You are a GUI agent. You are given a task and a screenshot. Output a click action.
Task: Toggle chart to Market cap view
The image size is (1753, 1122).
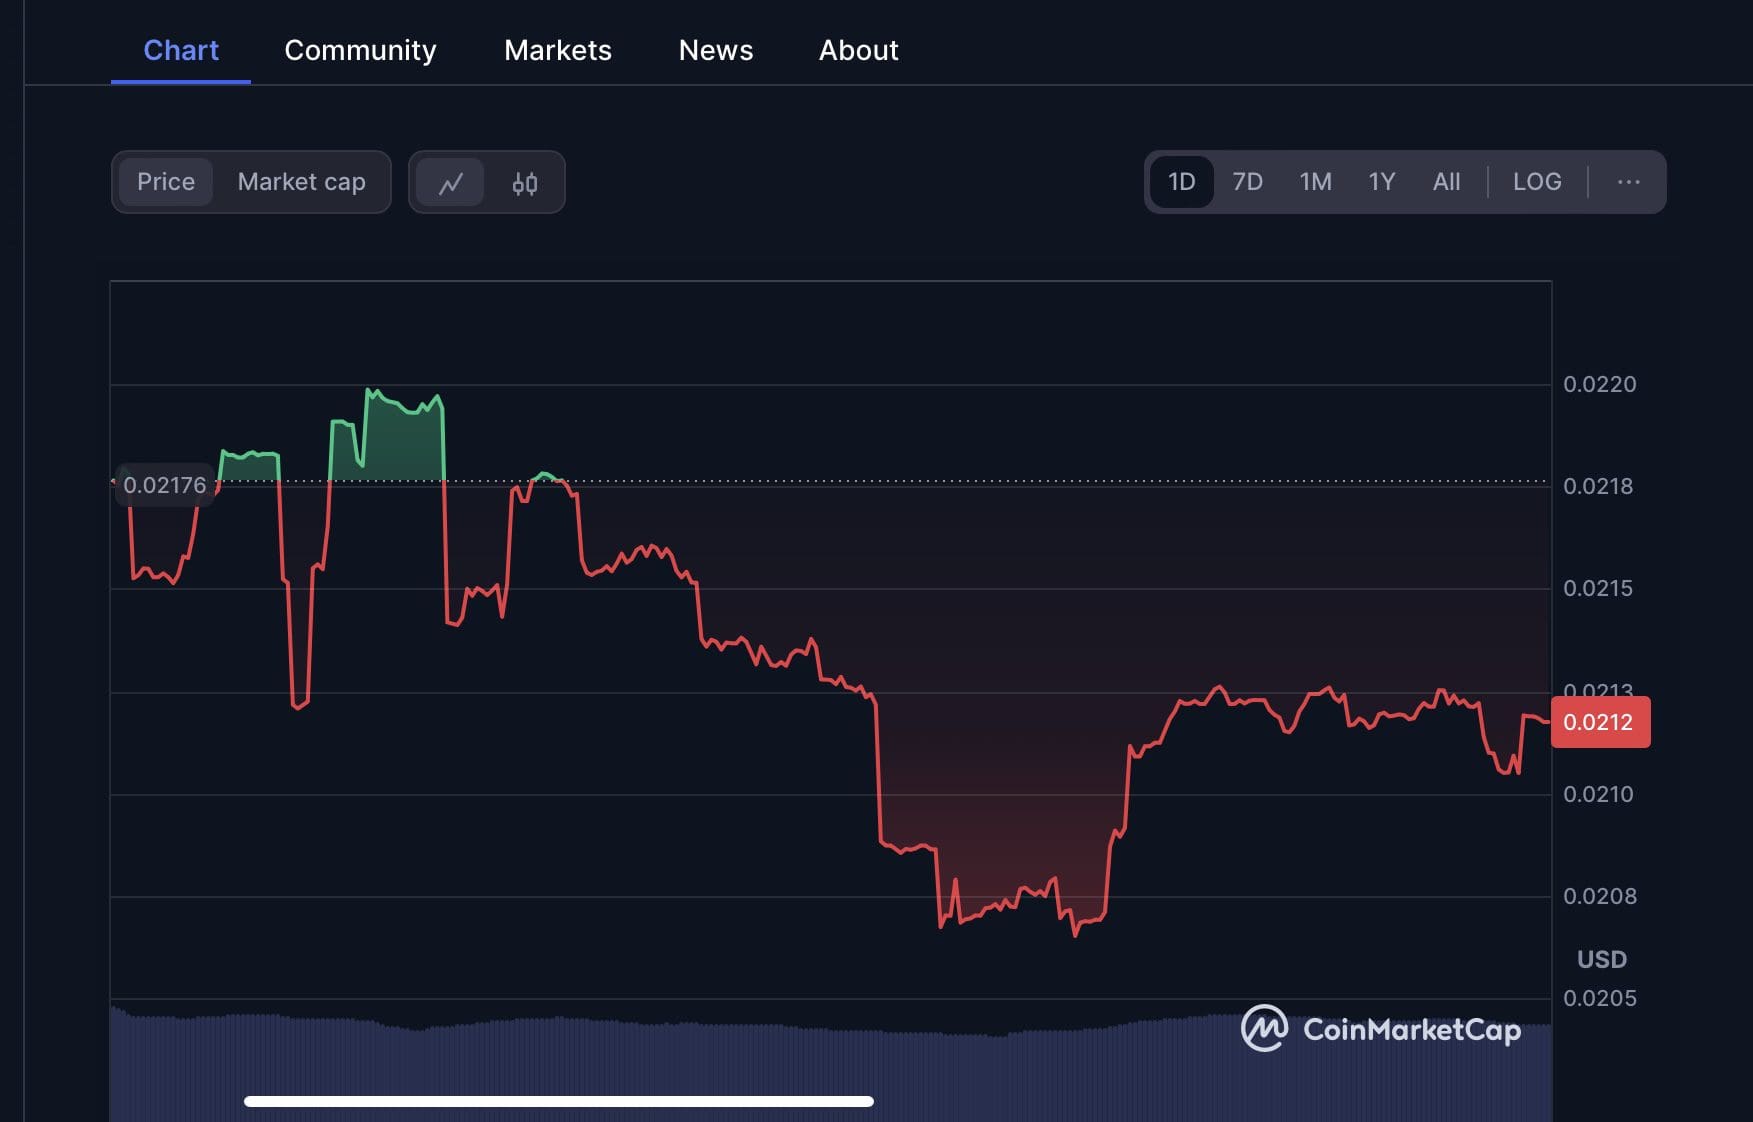(x=301, y=182)
